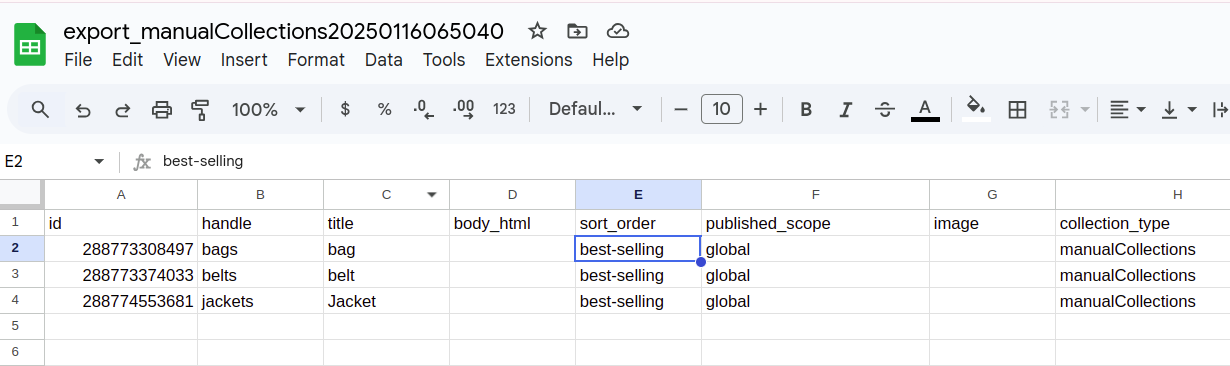This screenshot has width=1230, height=366.
Task: Select the 'Jacket' title cell
Action: [386, 301]
